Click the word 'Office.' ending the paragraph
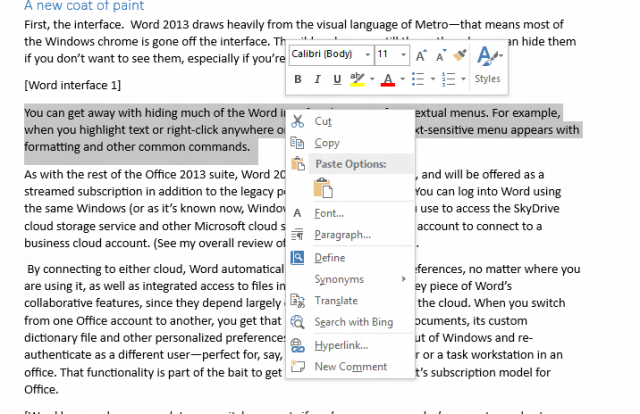 pos(41,390)
